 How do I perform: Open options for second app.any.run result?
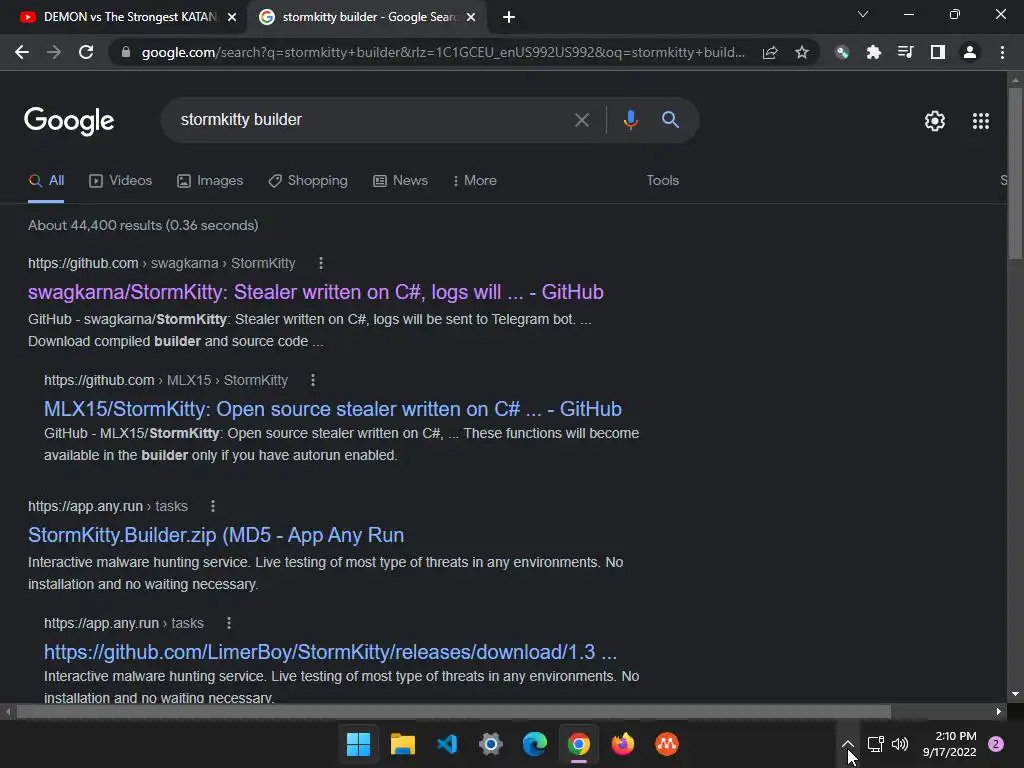229,623
